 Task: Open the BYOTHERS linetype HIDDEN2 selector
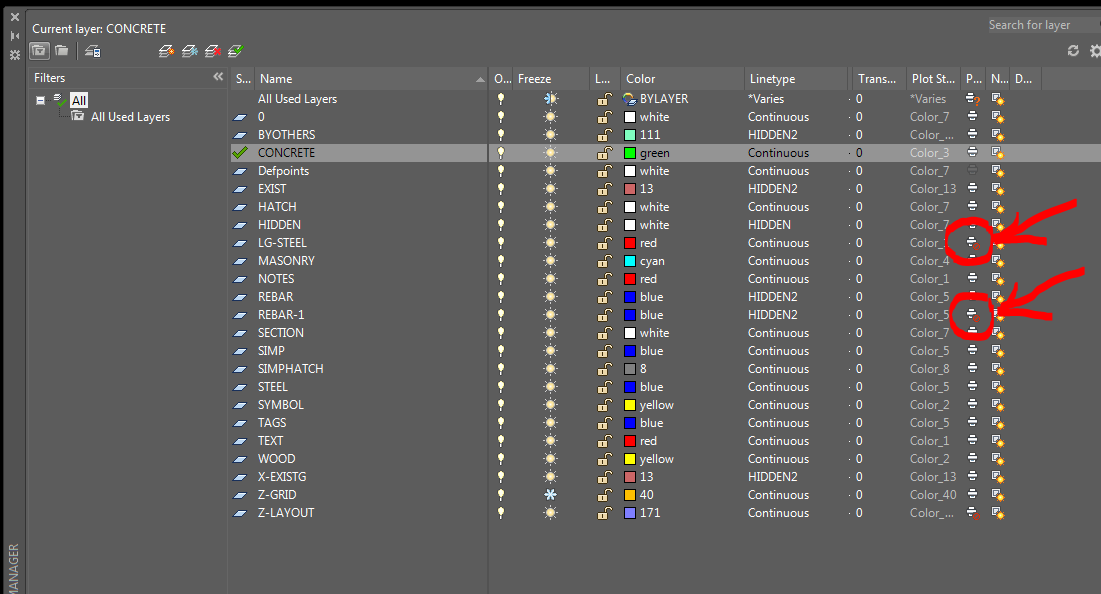(772, 135)
